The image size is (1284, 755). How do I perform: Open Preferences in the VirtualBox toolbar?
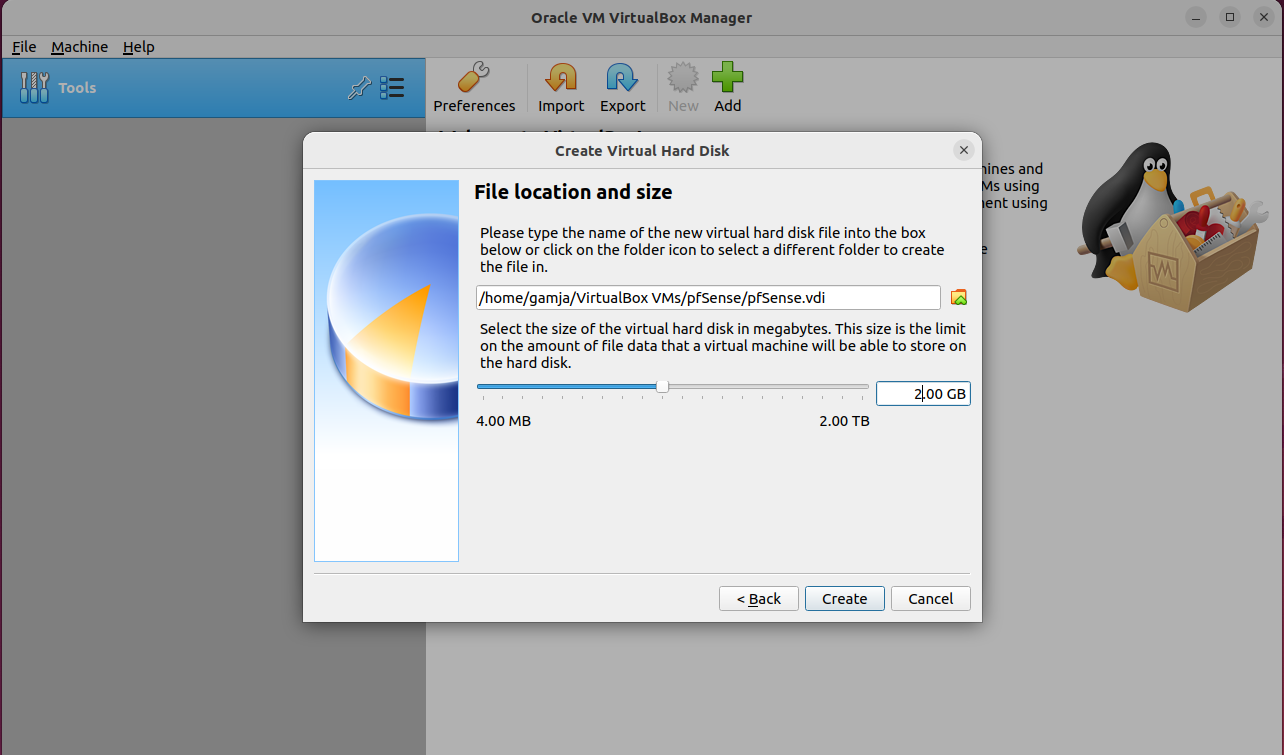pyautogui.click(x=474, y=88)
